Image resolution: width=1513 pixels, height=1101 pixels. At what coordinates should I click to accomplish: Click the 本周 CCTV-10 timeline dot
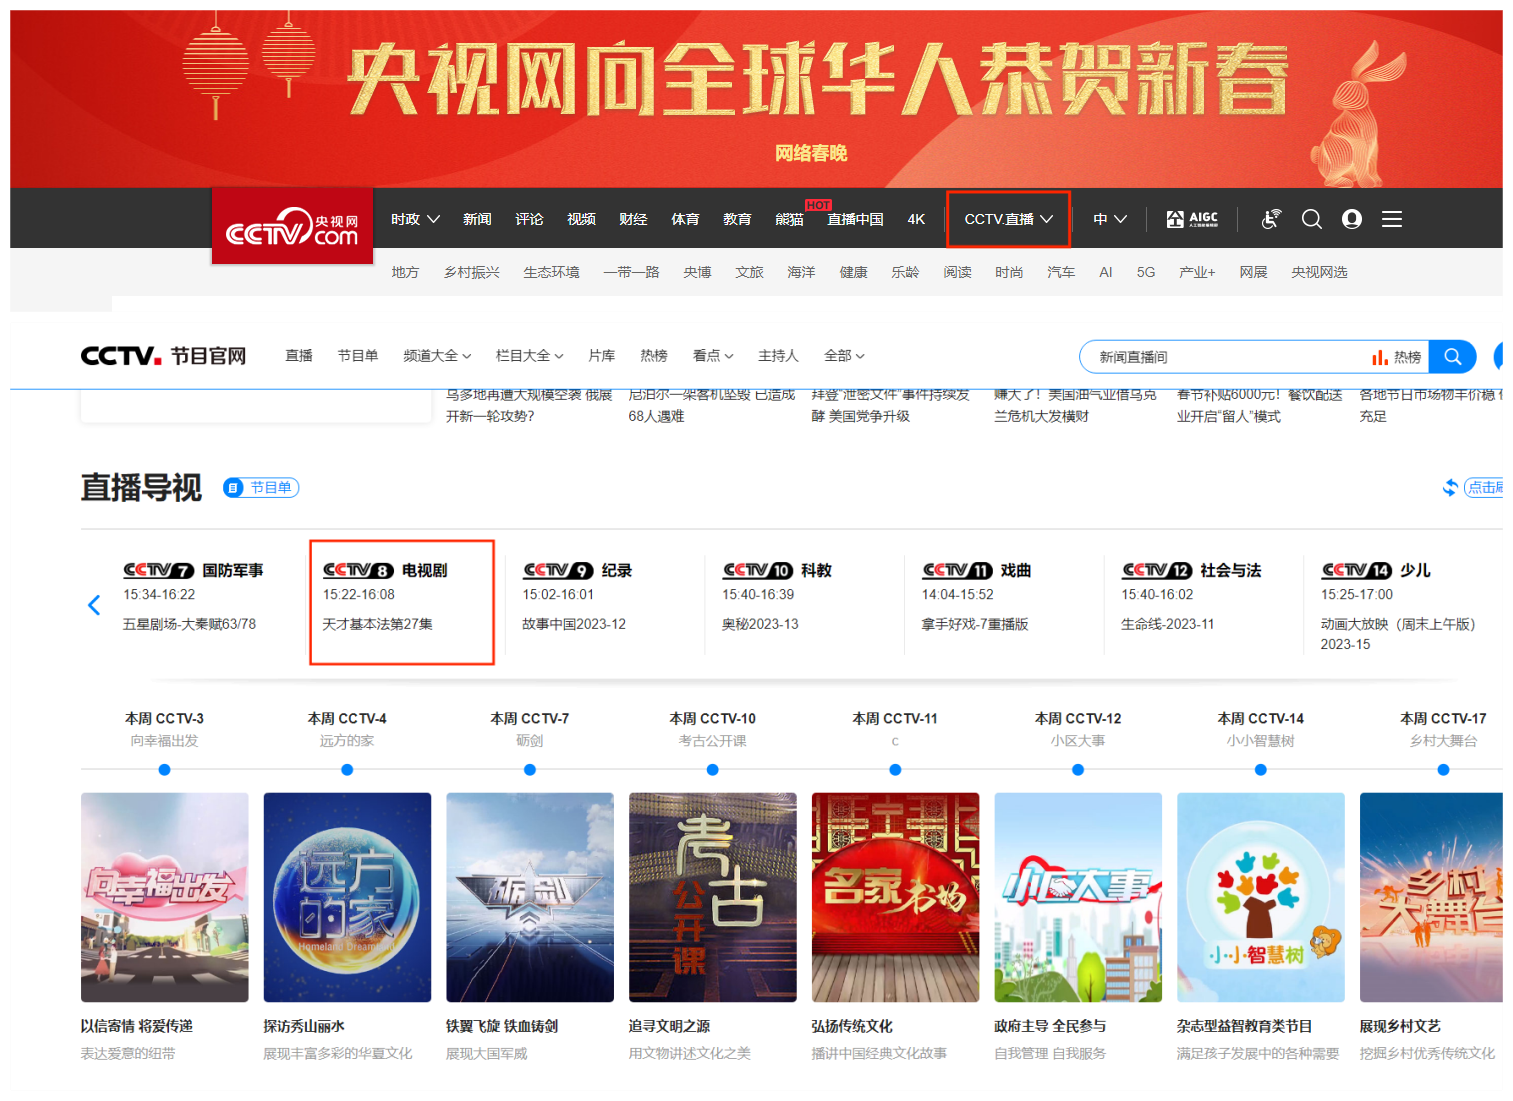tap(712, 770)
